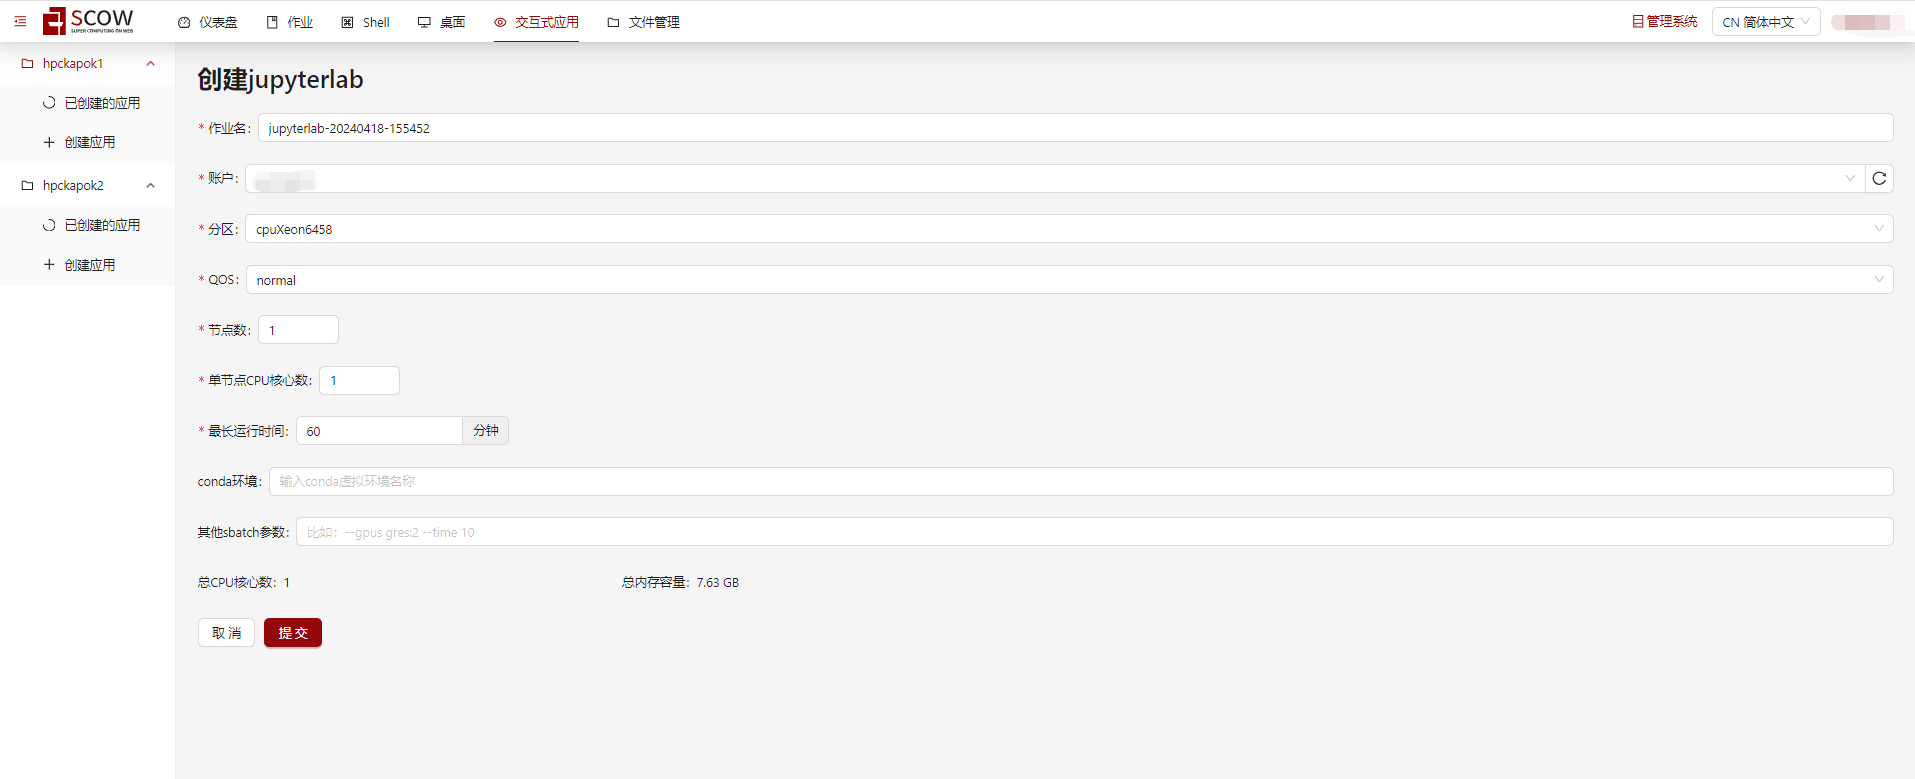Click the 取消 cancel button

tap(226, 633)
